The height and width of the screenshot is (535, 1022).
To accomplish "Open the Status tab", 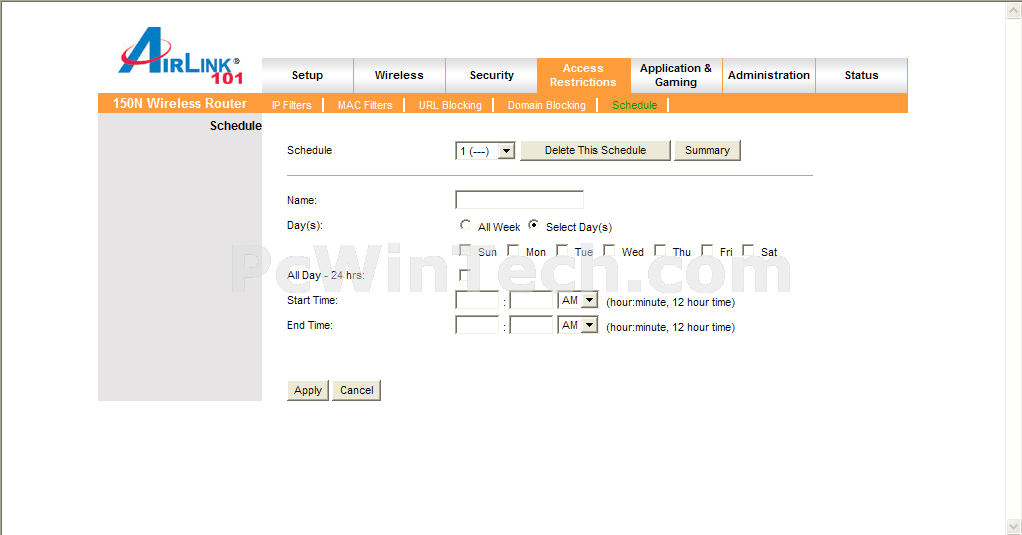I will 861,76.
